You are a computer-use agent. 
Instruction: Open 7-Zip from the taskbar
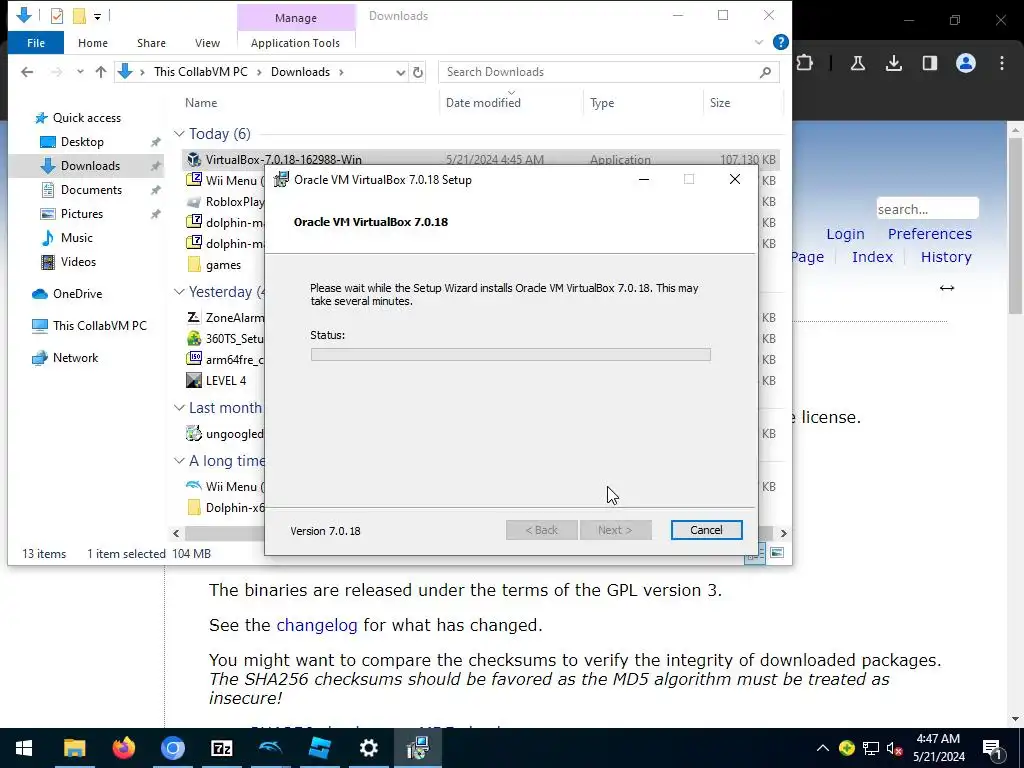coord(221,748)
